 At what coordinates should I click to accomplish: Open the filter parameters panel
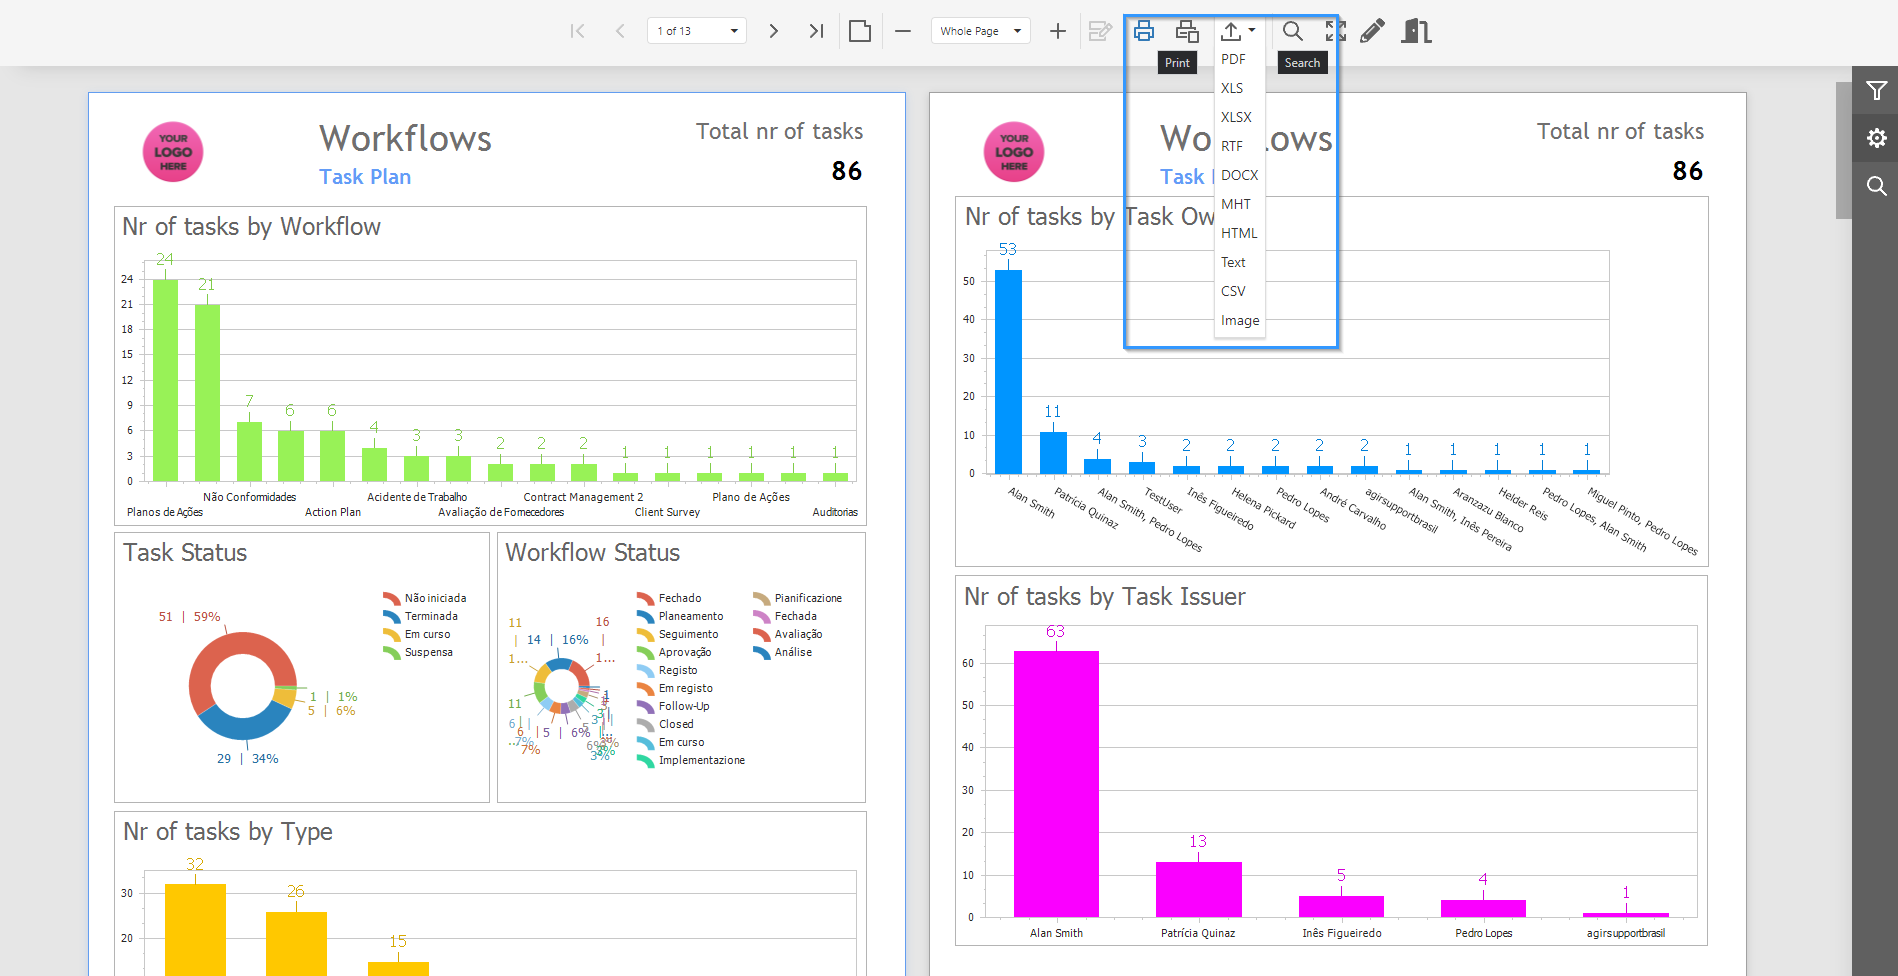click(1876, 91)
